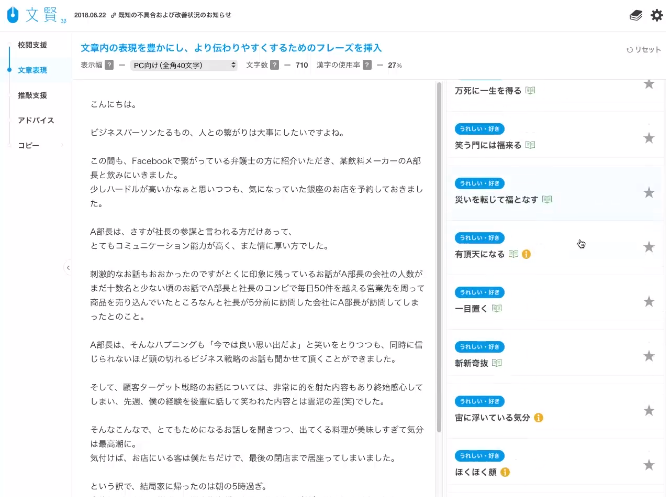666x497 pixels.
Task: Click the help icon next to 漢字の使用率
Action: click(x=367, y=65)
